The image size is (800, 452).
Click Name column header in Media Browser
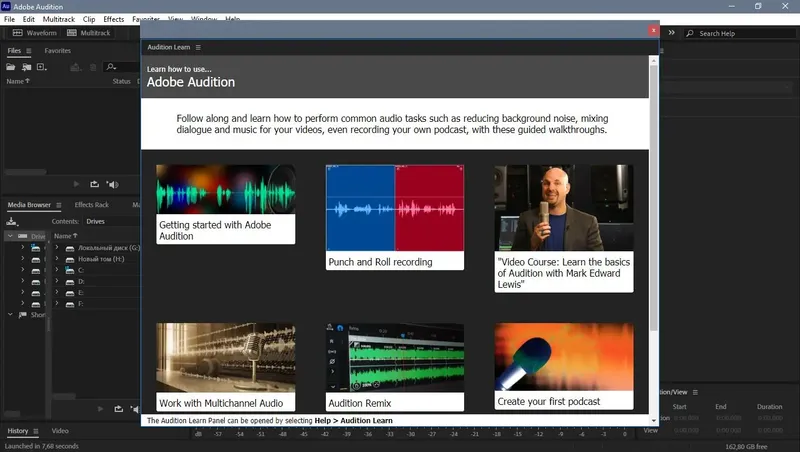[65, 236]
